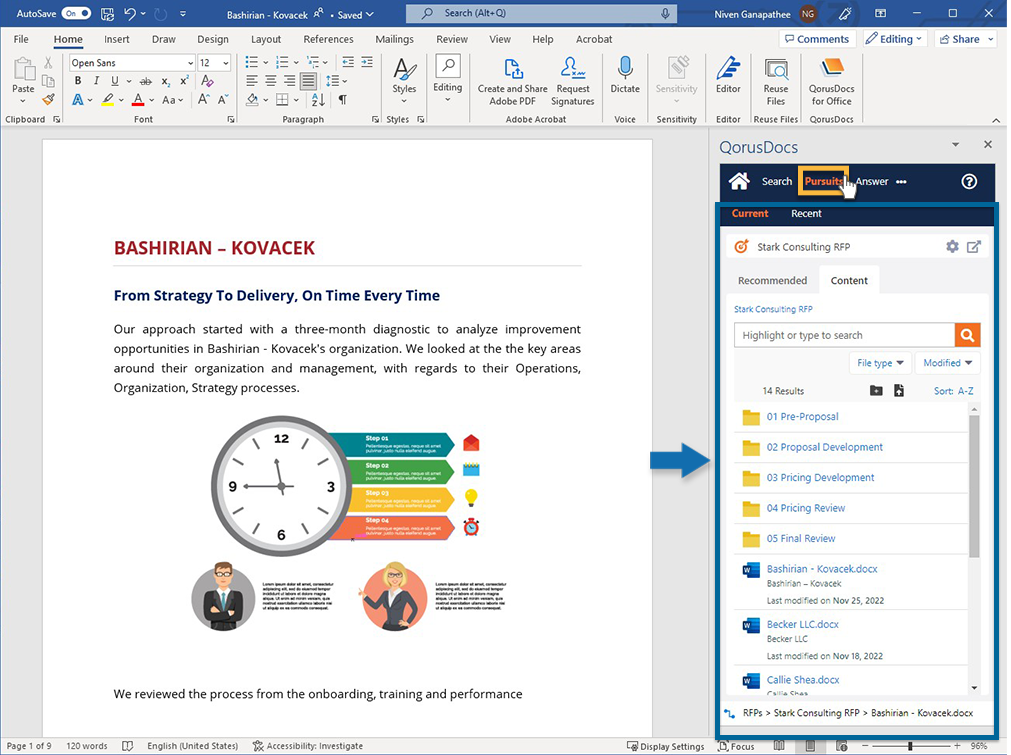Open Stark Consulting RFP settings gear
This screenshot has width=1011, height=755.
952,246
